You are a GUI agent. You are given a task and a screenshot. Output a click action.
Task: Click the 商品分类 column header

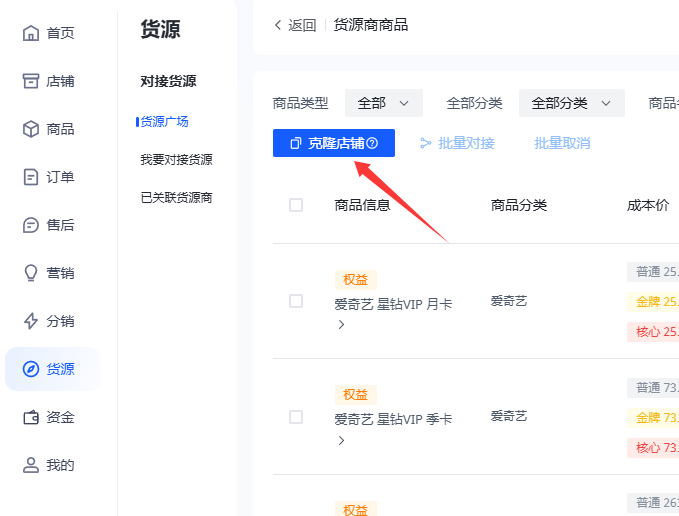tap(519, 205)
